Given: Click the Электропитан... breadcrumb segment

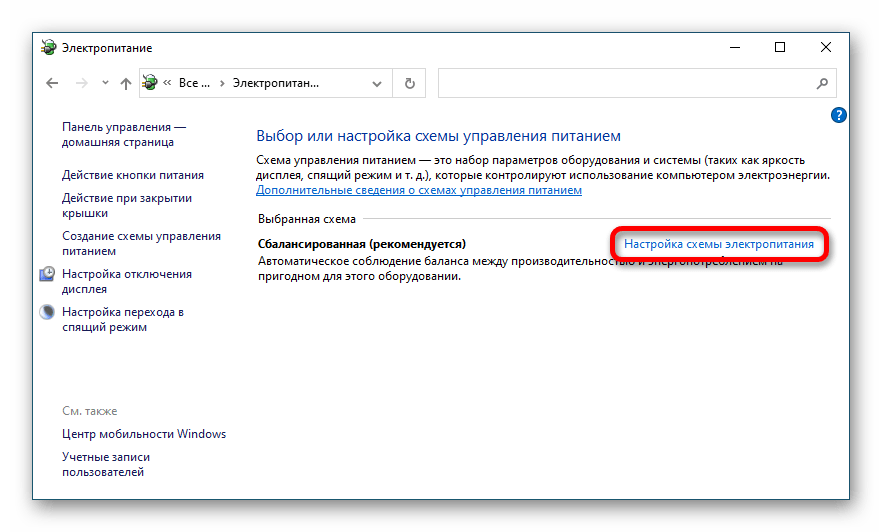Looking at the screenshot, I should (275, 84).
